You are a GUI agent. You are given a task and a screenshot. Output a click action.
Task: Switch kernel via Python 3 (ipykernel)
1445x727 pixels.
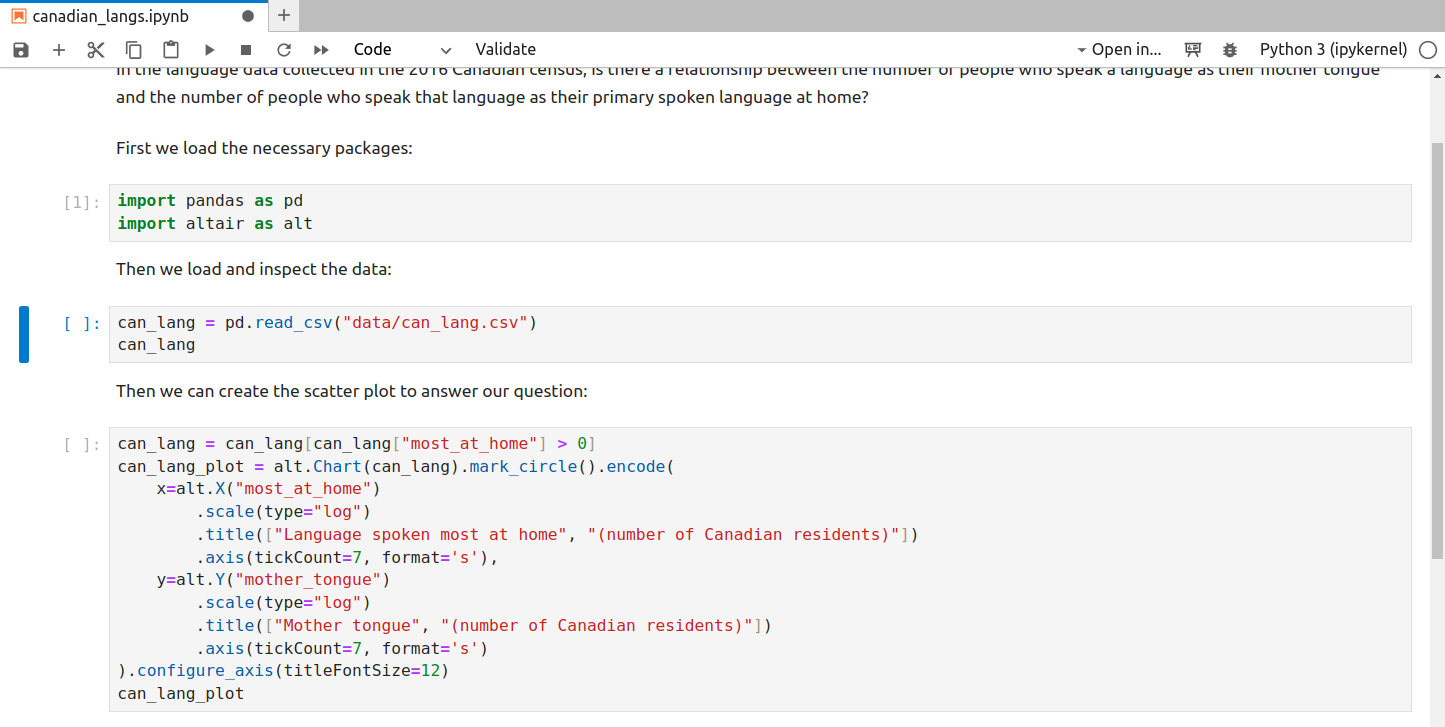(x=1333, y=50)
